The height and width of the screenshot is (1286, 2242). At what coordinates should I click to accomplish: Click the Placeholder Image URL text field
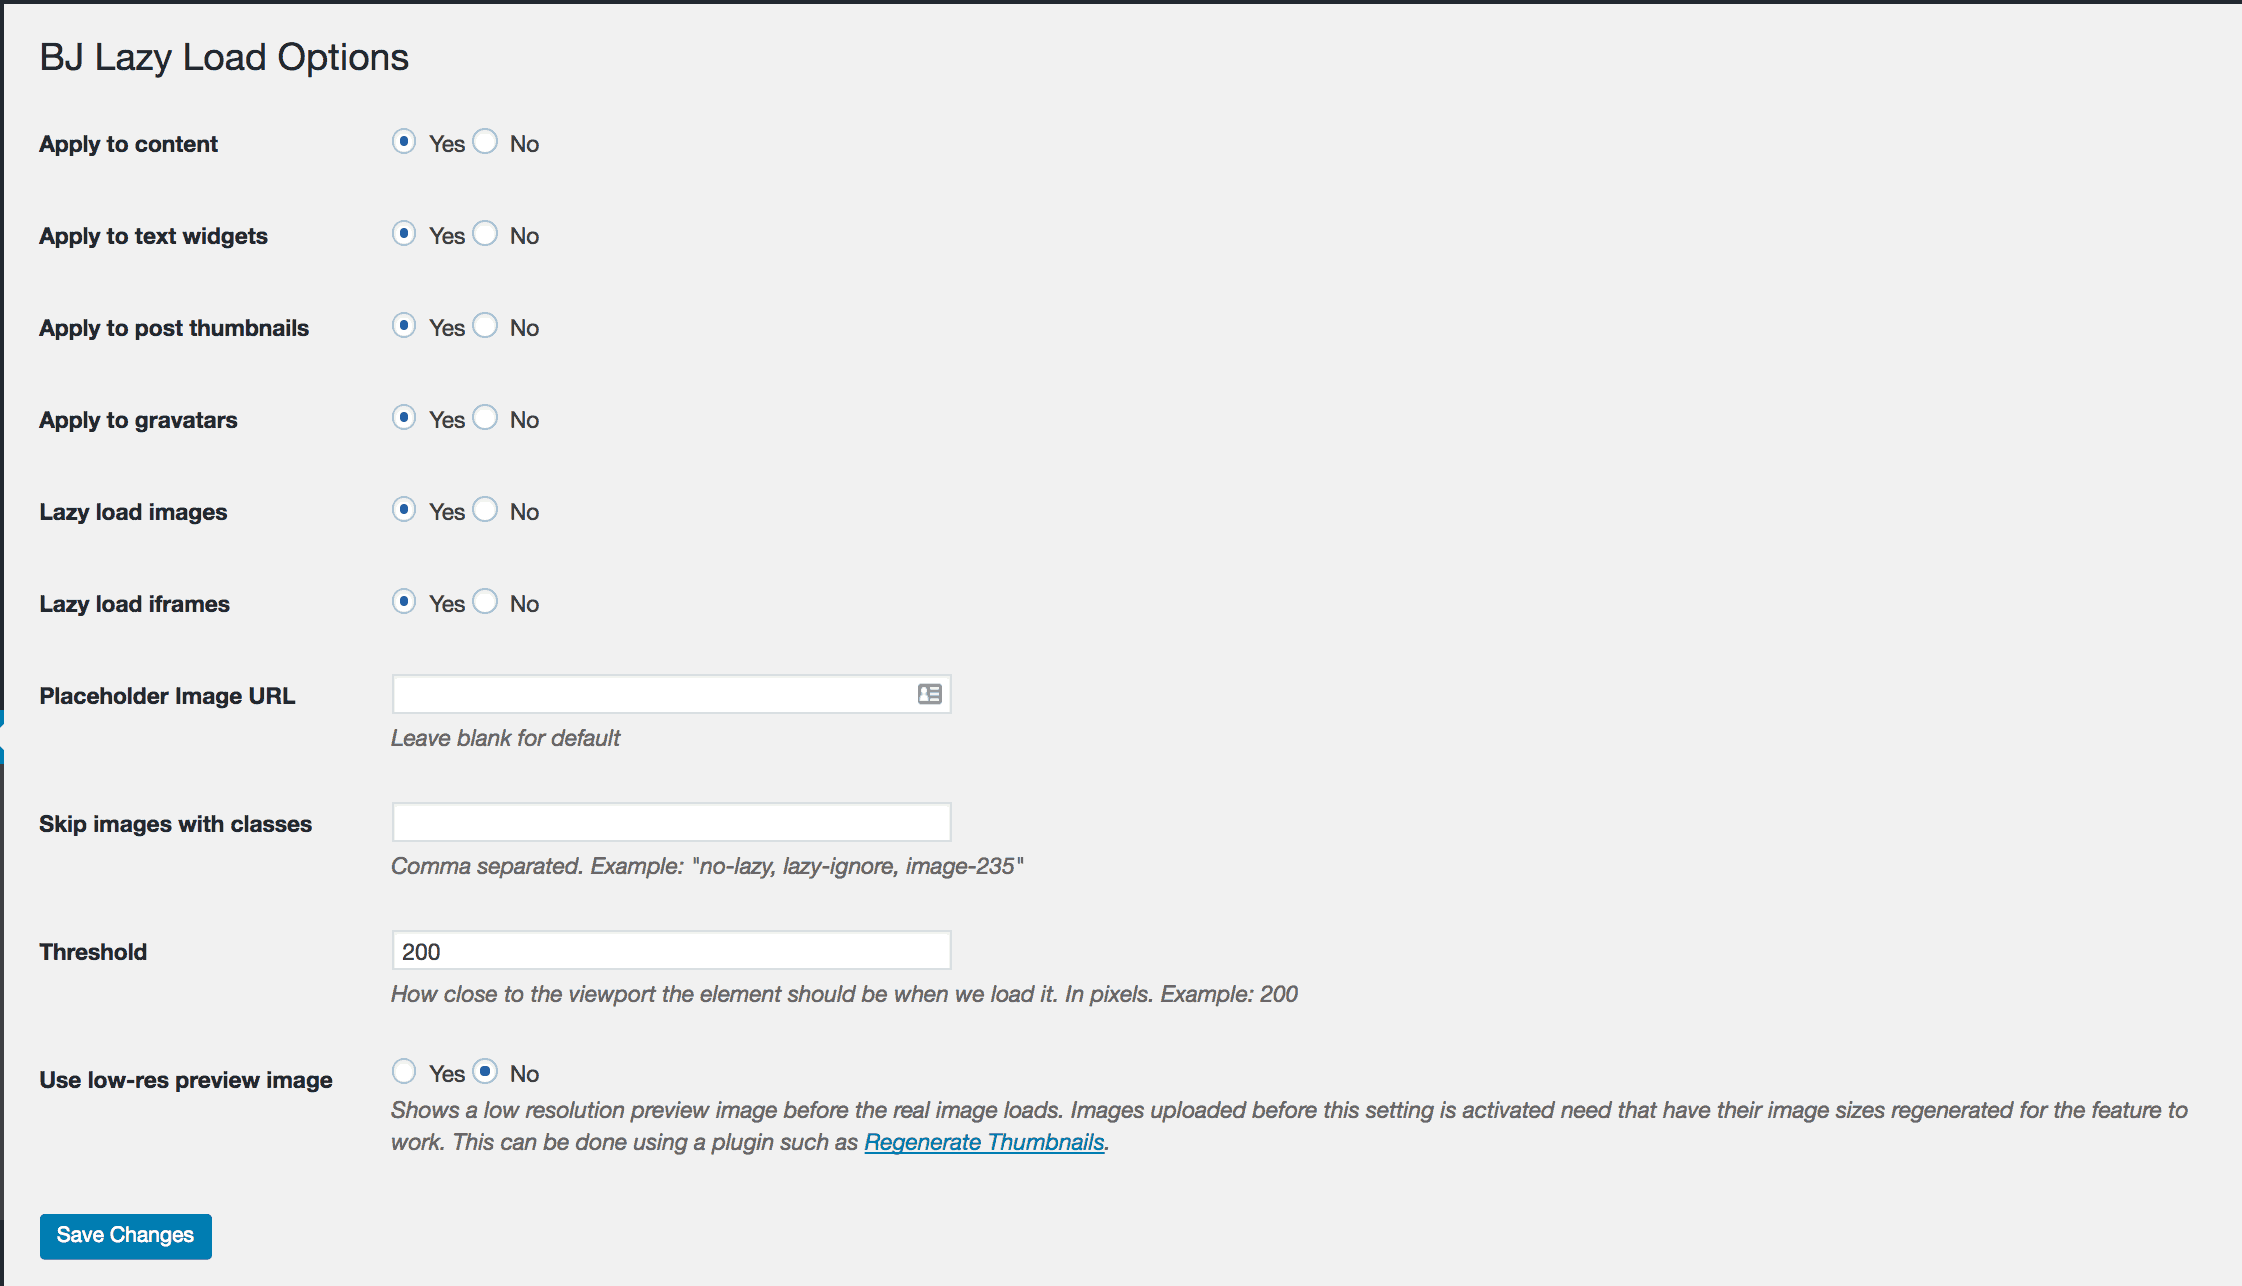(x=650, y=693)
